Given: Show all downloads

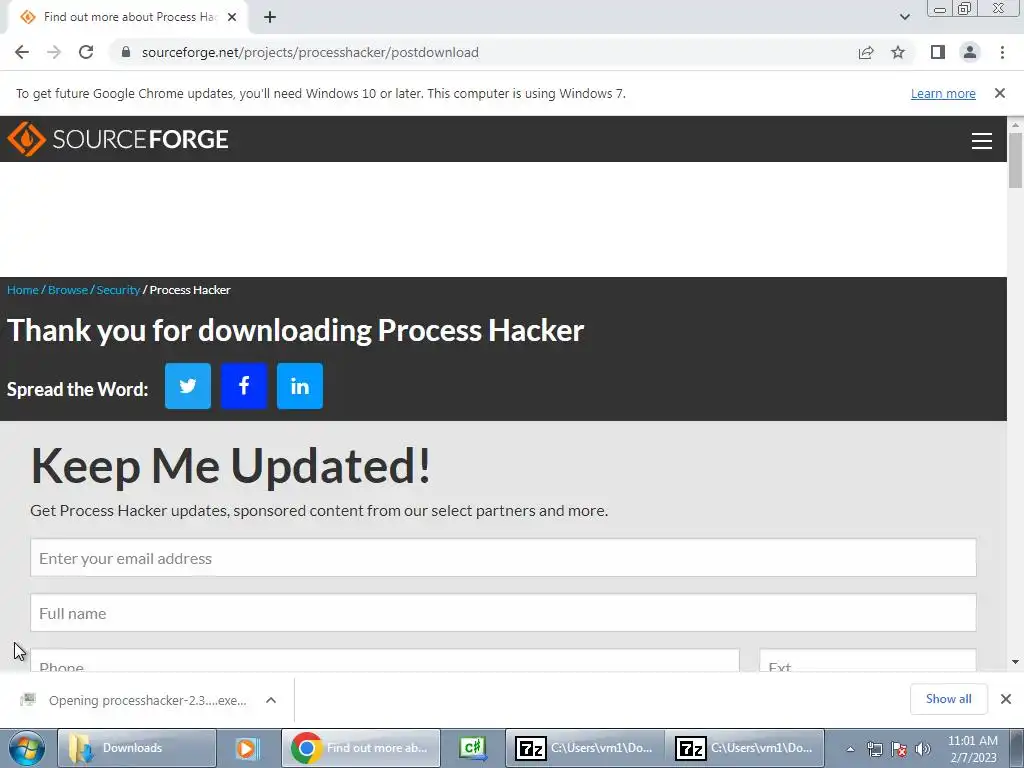Looking at the screenshot, I should (948, 699).
